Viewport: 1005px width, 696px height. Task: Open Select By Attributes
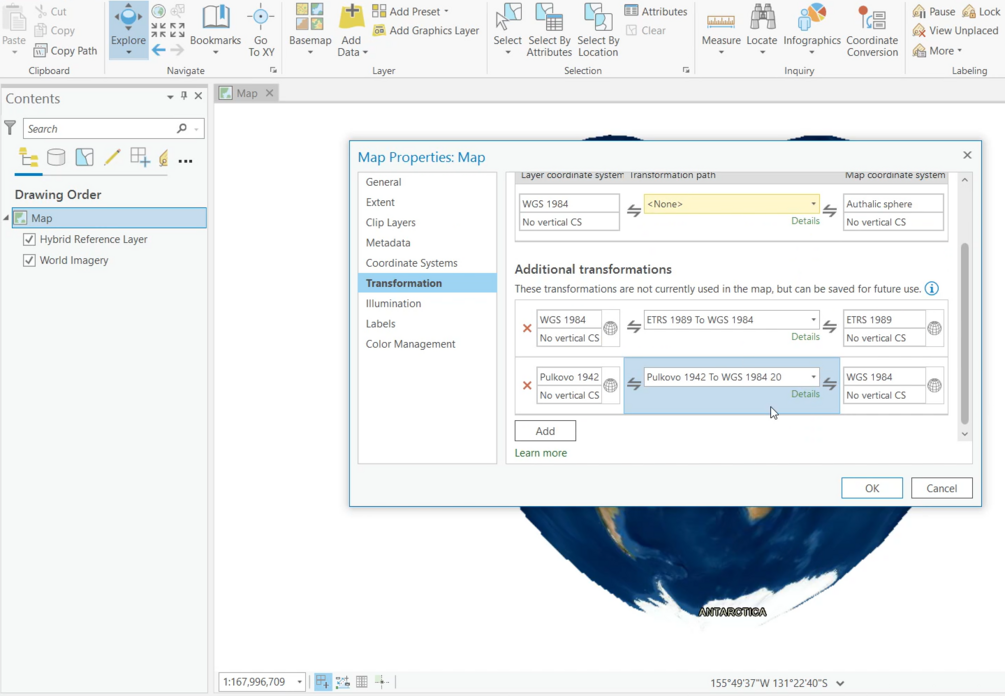(549, 29)
